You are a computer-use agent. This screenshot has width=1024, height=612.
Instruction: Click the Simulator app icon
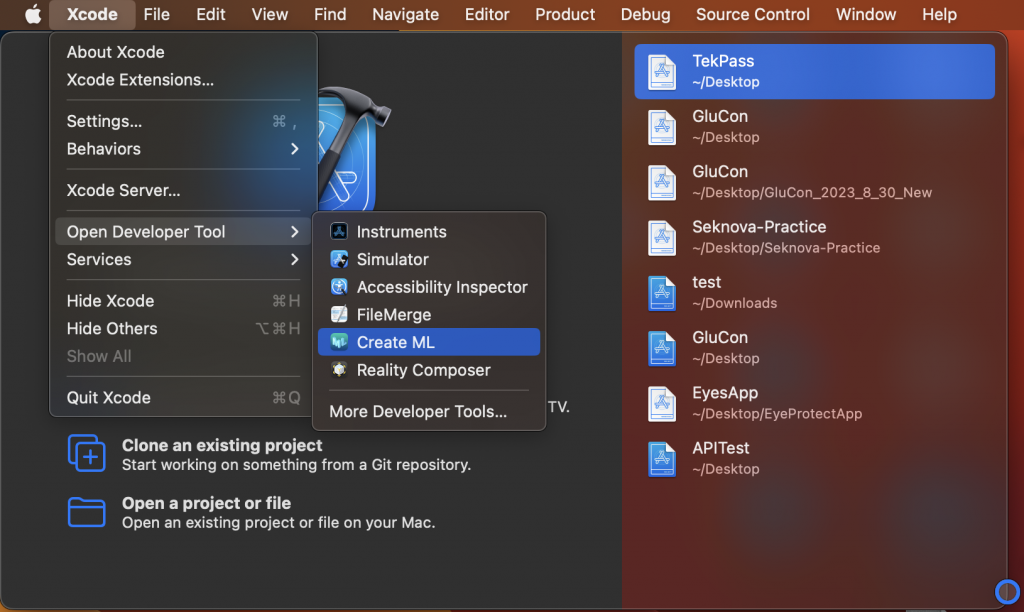tap(339, 259)
